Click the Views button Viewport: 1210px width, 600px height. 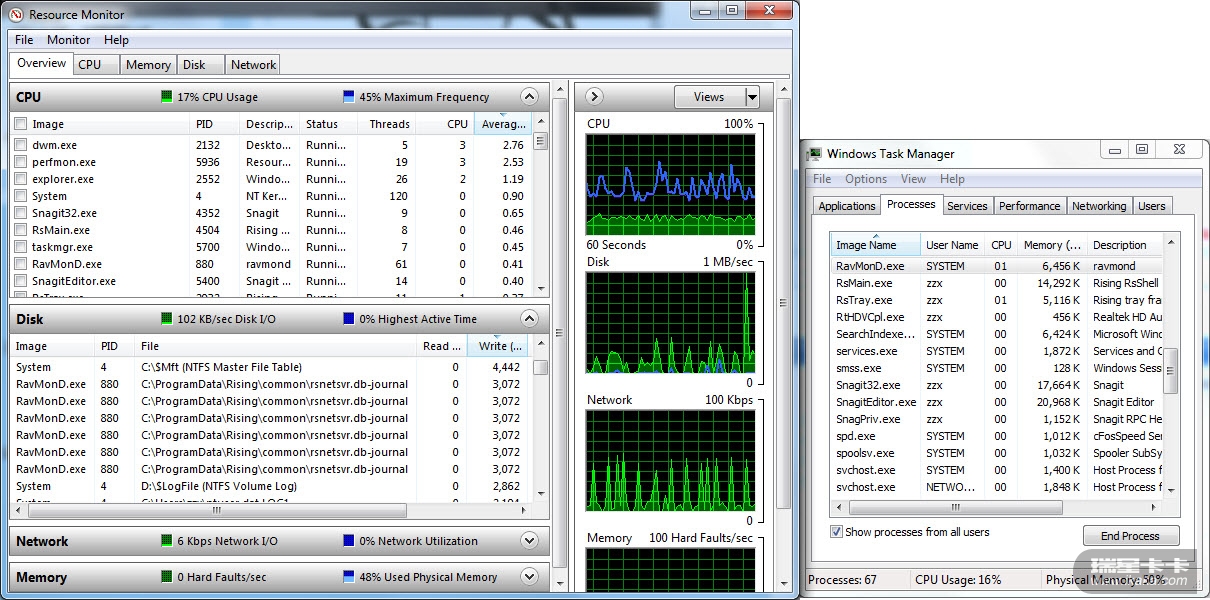709,97
